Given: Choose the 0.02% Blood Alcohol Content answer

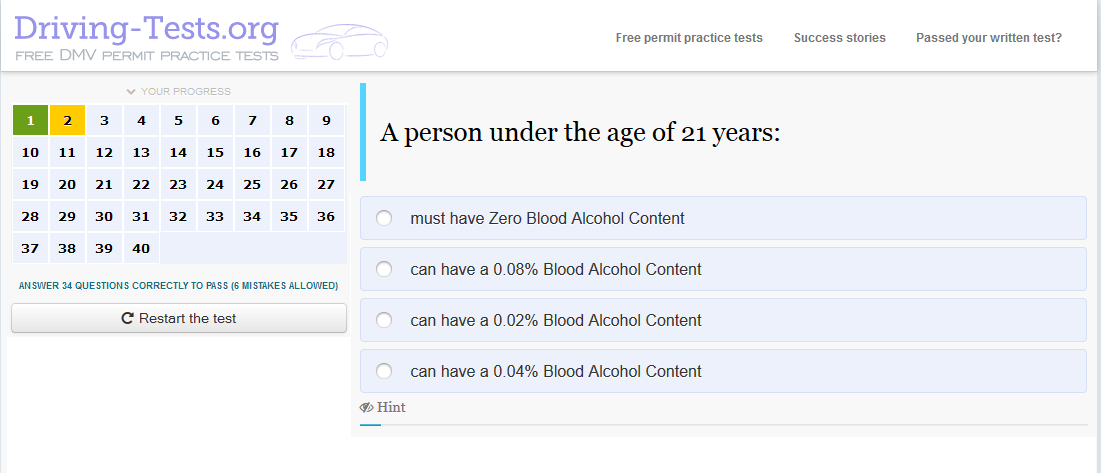Looking at the screenshot, I should [x=723, y=320].
